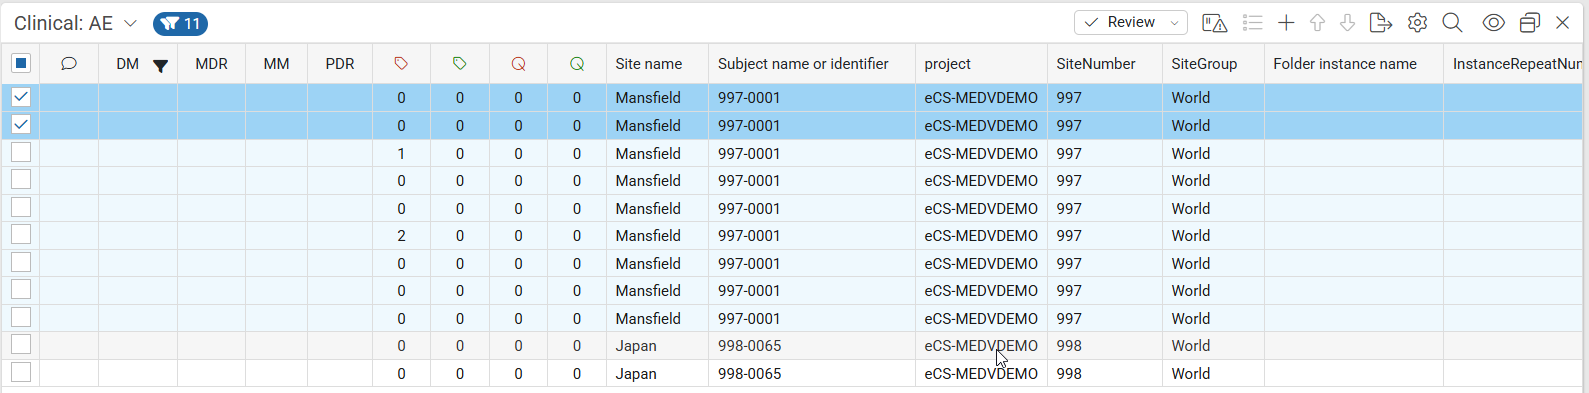Toggle the eye visibility icon
The image size is (1589, 393).
pos(1493,23)
